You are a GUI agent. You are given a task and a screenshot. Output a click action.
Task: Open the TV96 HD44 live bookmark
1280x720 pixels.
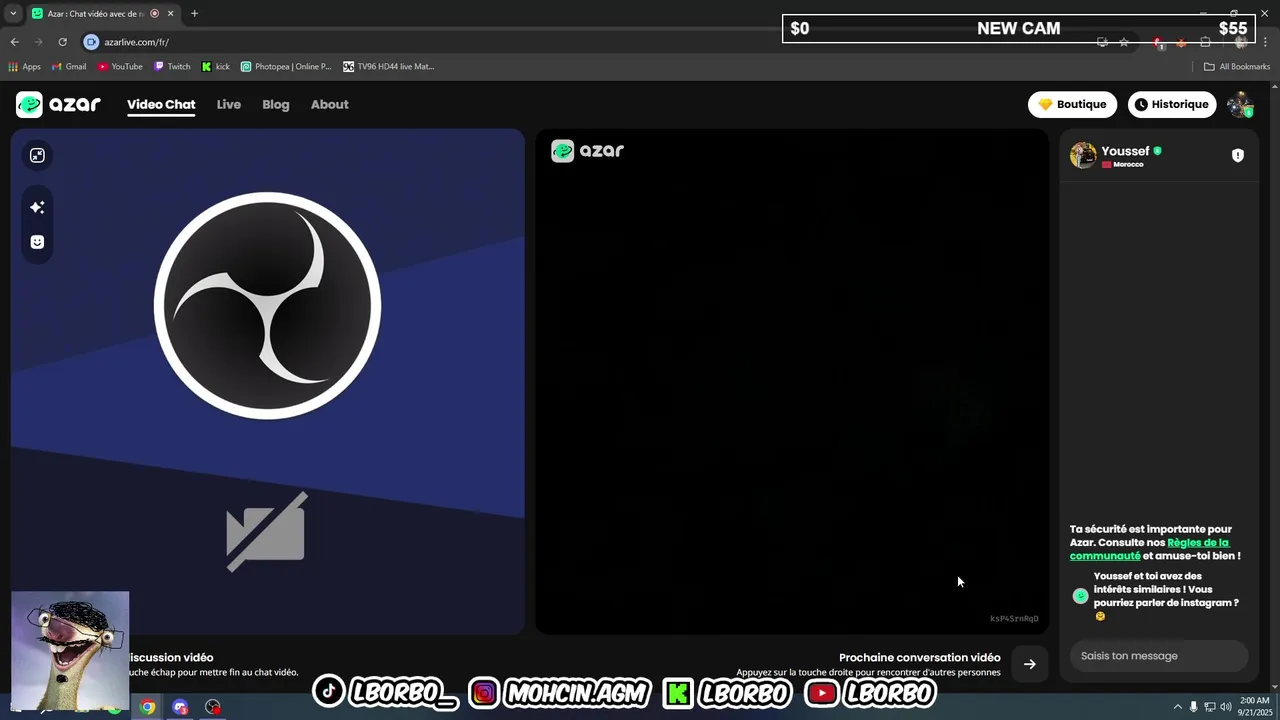point(389,67)
